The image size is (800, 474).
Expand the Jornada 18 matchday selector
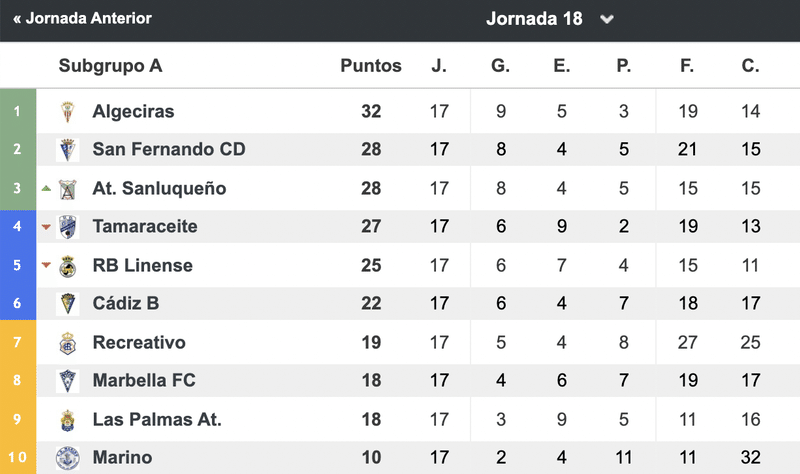pos(550,19)
